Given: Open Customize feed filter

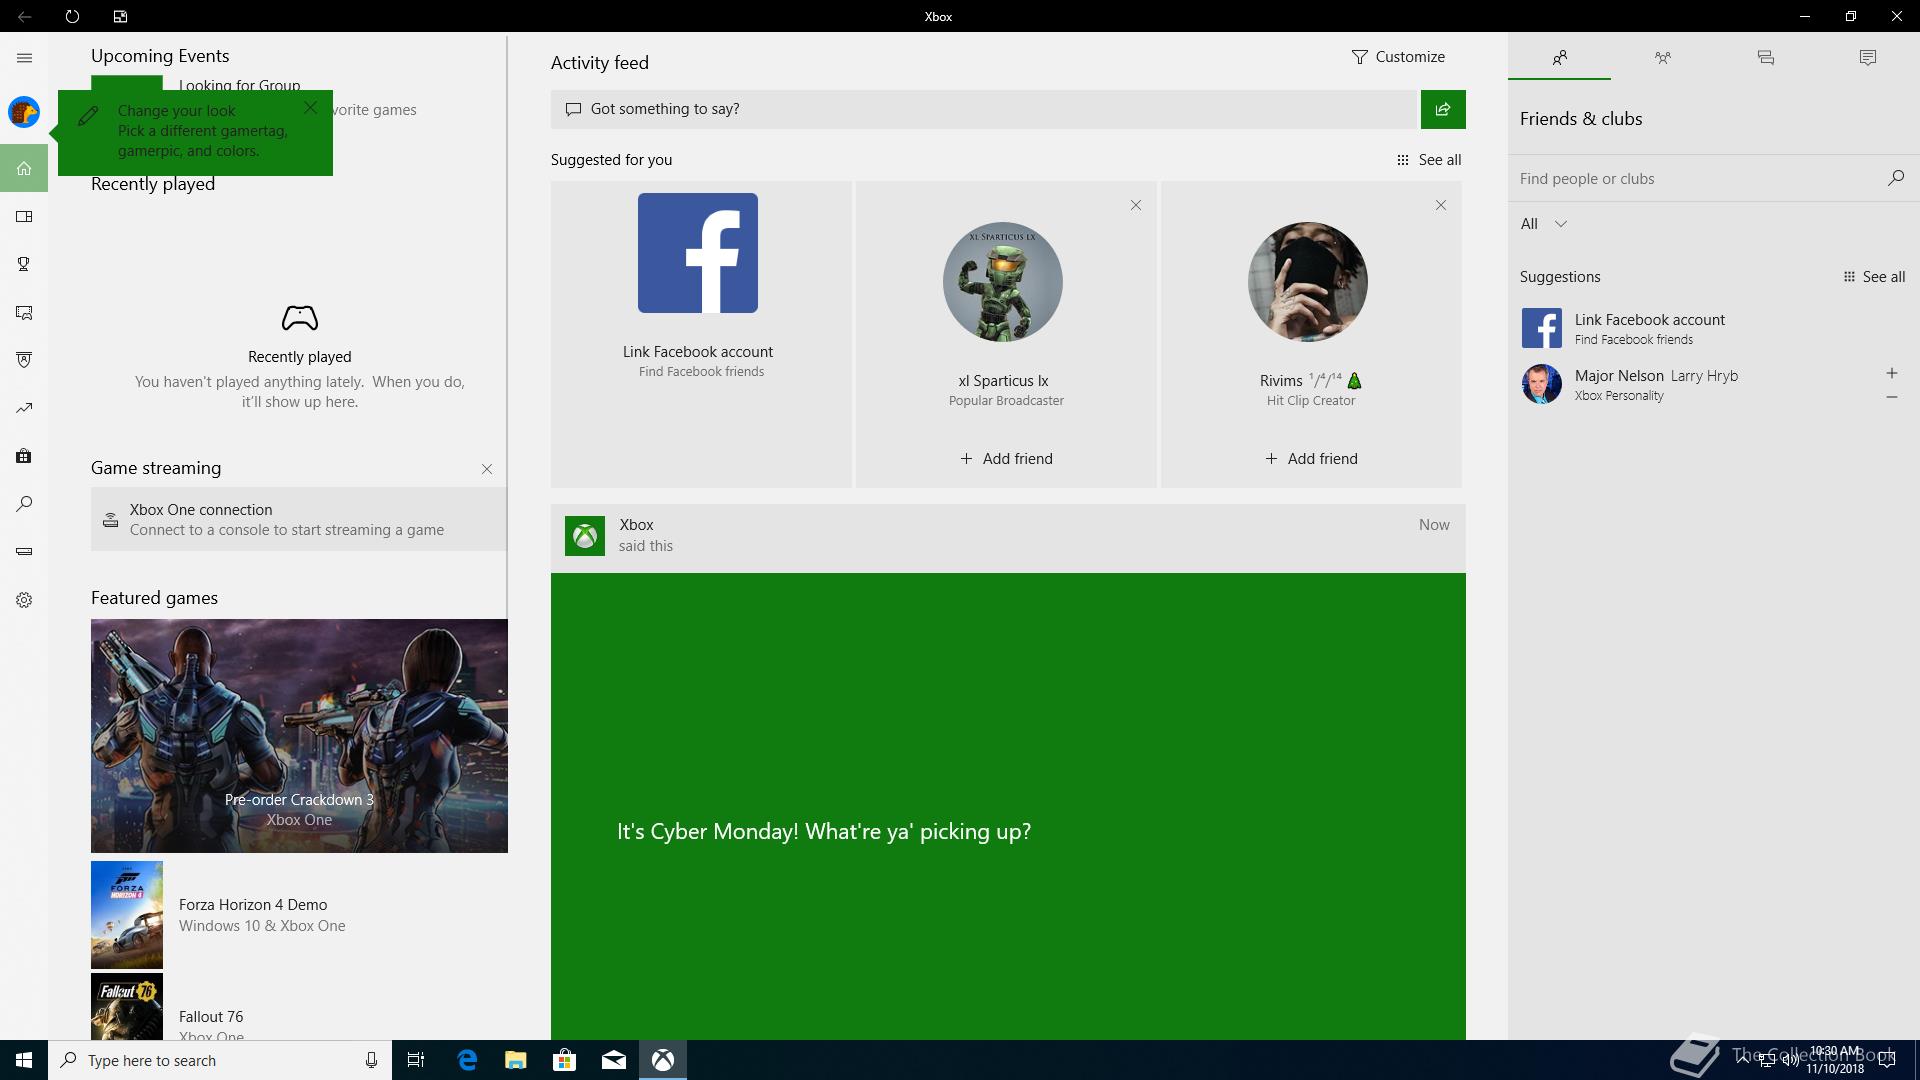Looking at the screenshot, I should (1398, 57).
